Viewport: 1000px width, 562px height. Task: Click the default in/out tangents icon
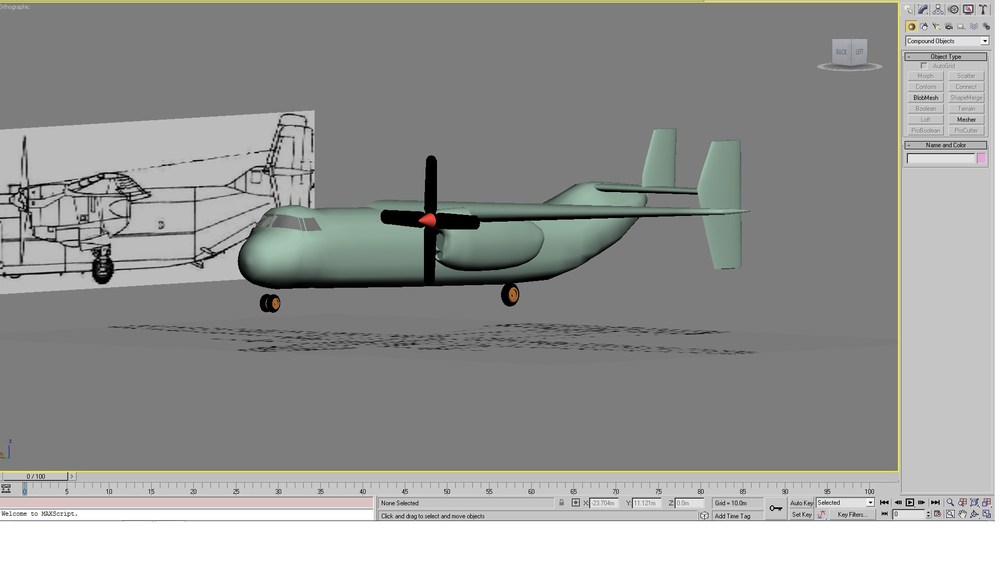click(821, 514)
